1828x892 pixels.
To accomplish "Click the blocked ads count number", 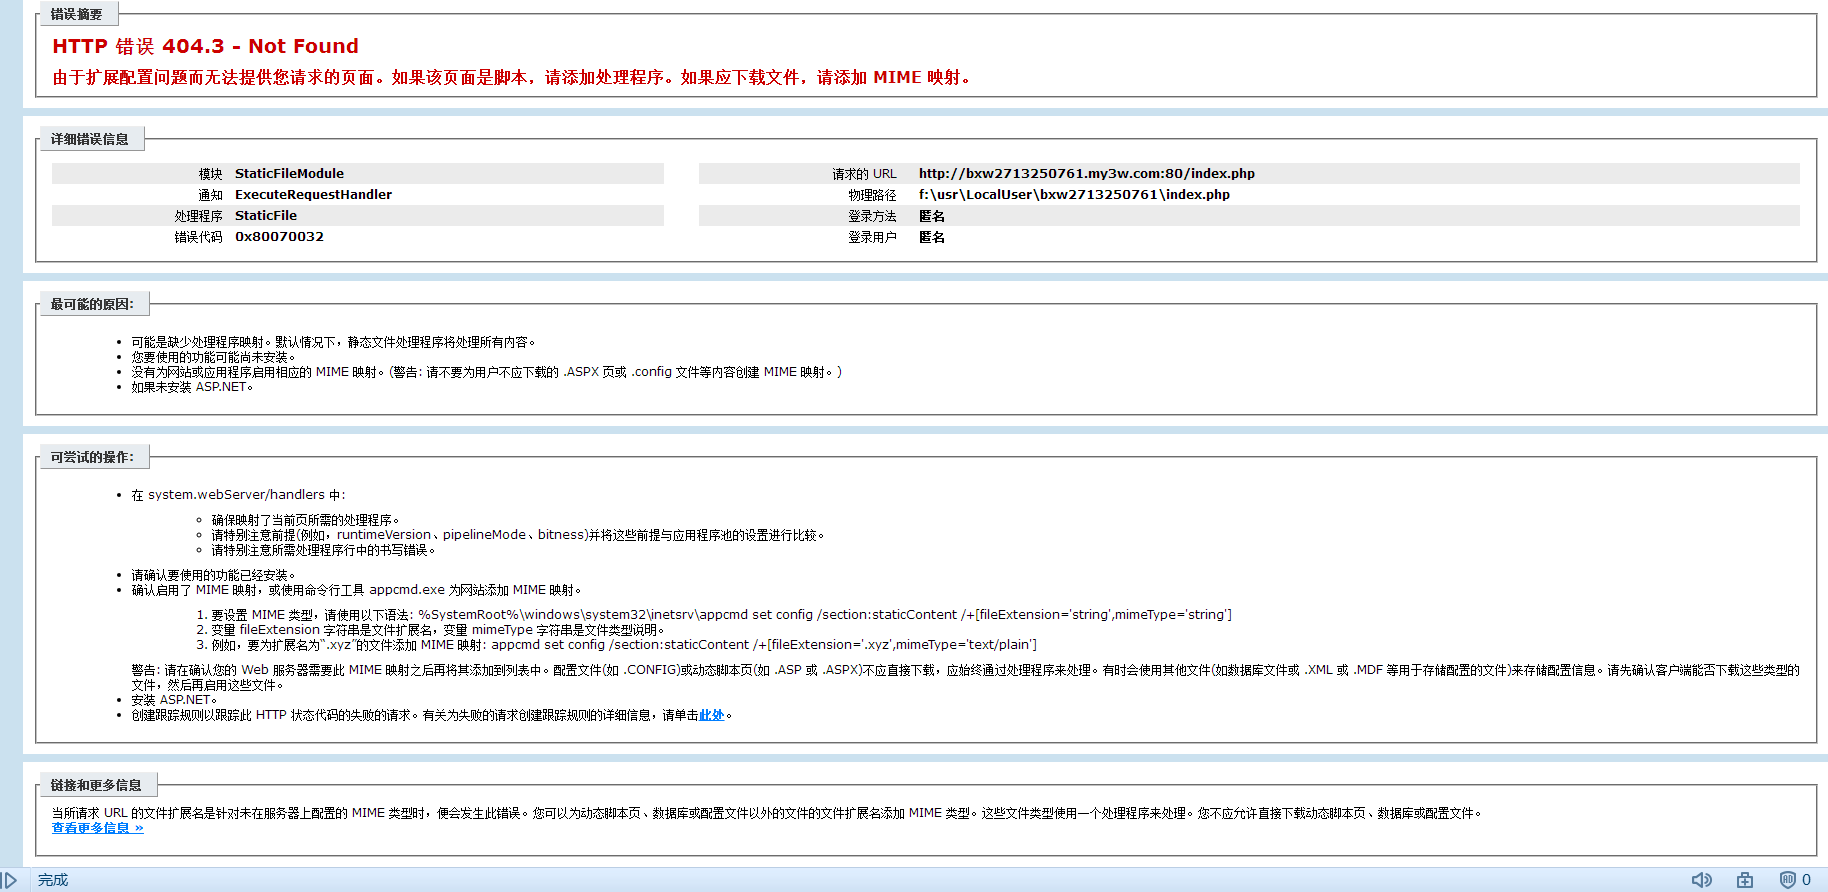I will (1807, 880).
